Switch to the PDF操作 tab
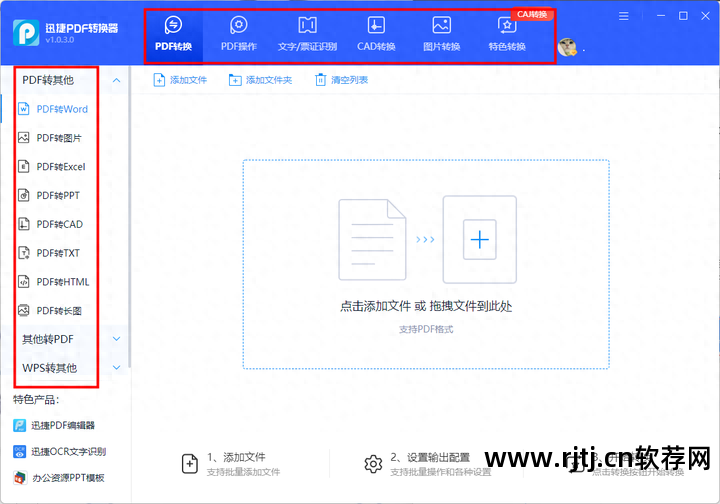This screenshot has width=720, height=504. [x=238, y=34]
